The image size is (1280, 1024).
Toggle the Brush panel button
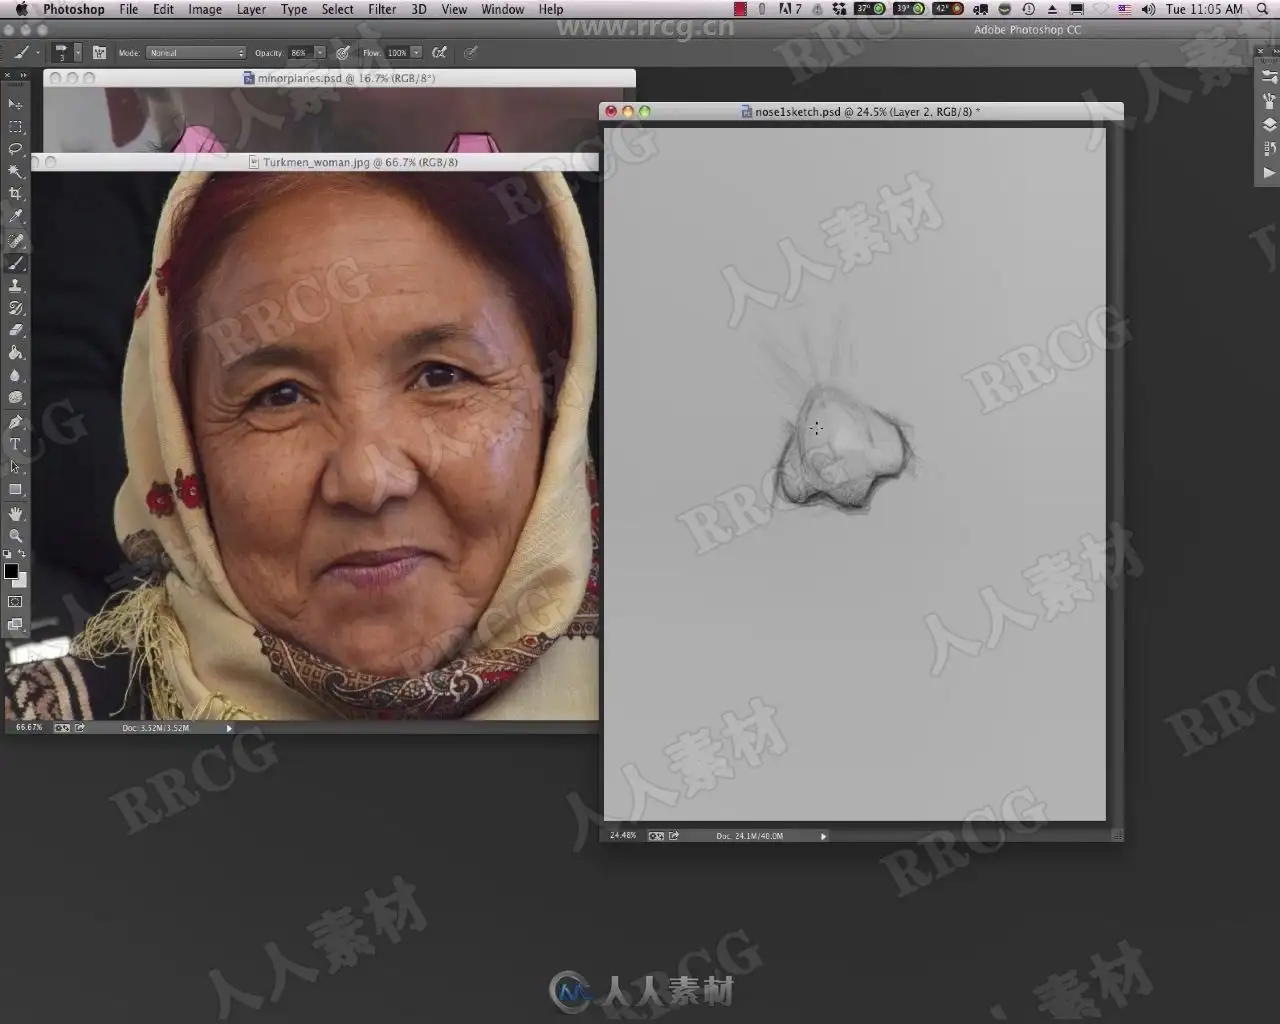[99, 53]
